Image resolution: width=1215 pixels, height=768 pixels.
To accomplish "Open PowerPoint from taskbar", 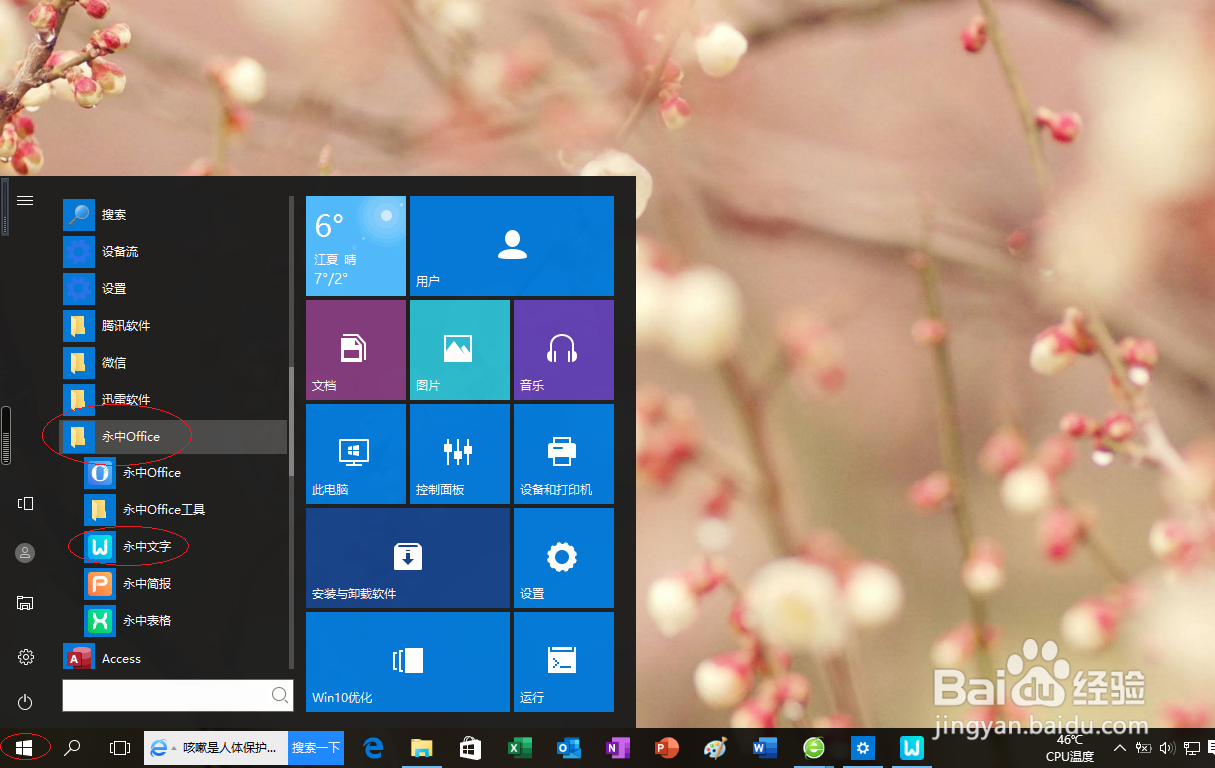I will 666,748.
